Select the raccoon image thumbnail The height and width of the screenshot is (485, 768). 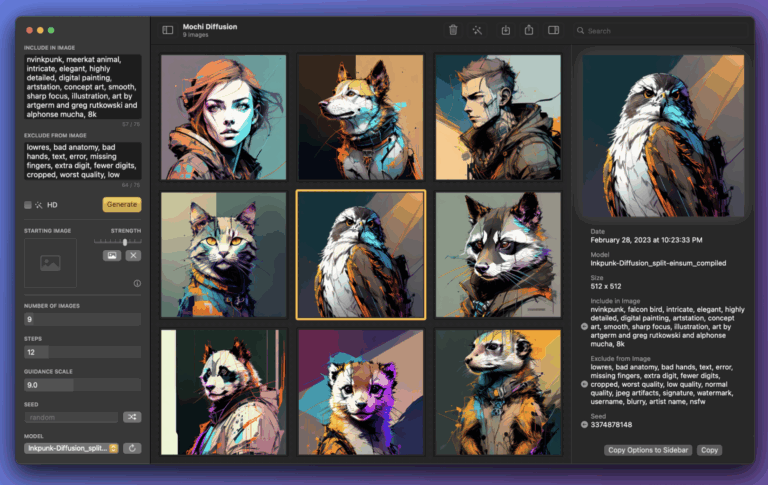pos(498,254)
